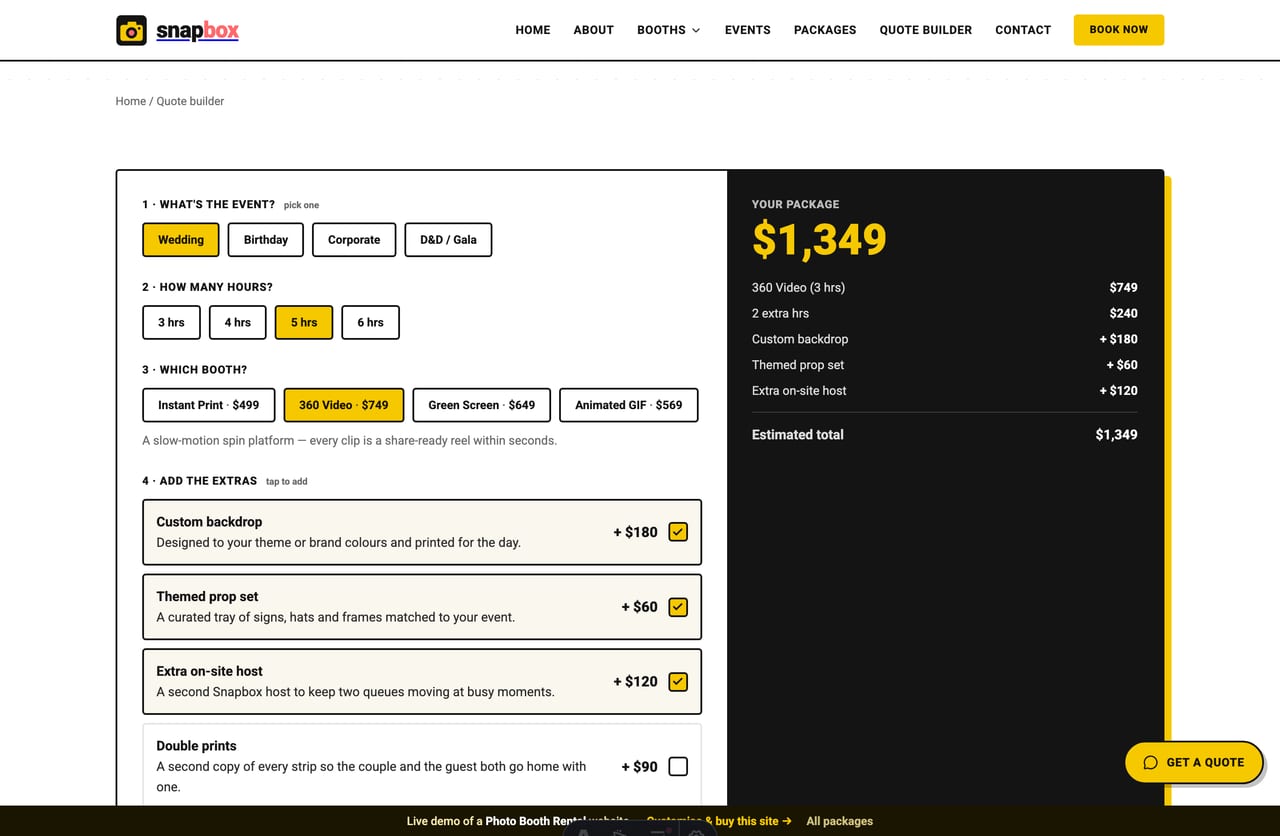Click the Estimated total label
Image resolution: width=1280 pixels, height=836 pixels.
(x=798, y=435)
